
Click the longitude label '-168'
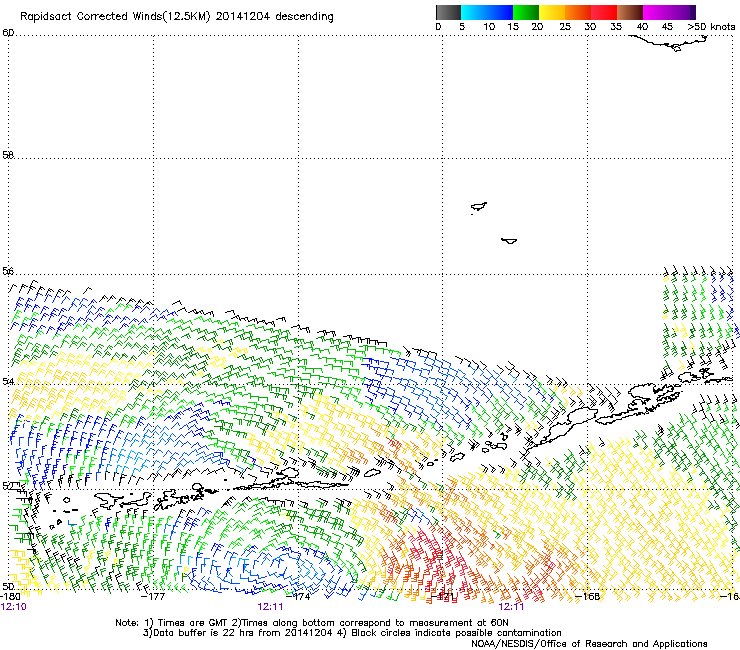pos(588,596)
